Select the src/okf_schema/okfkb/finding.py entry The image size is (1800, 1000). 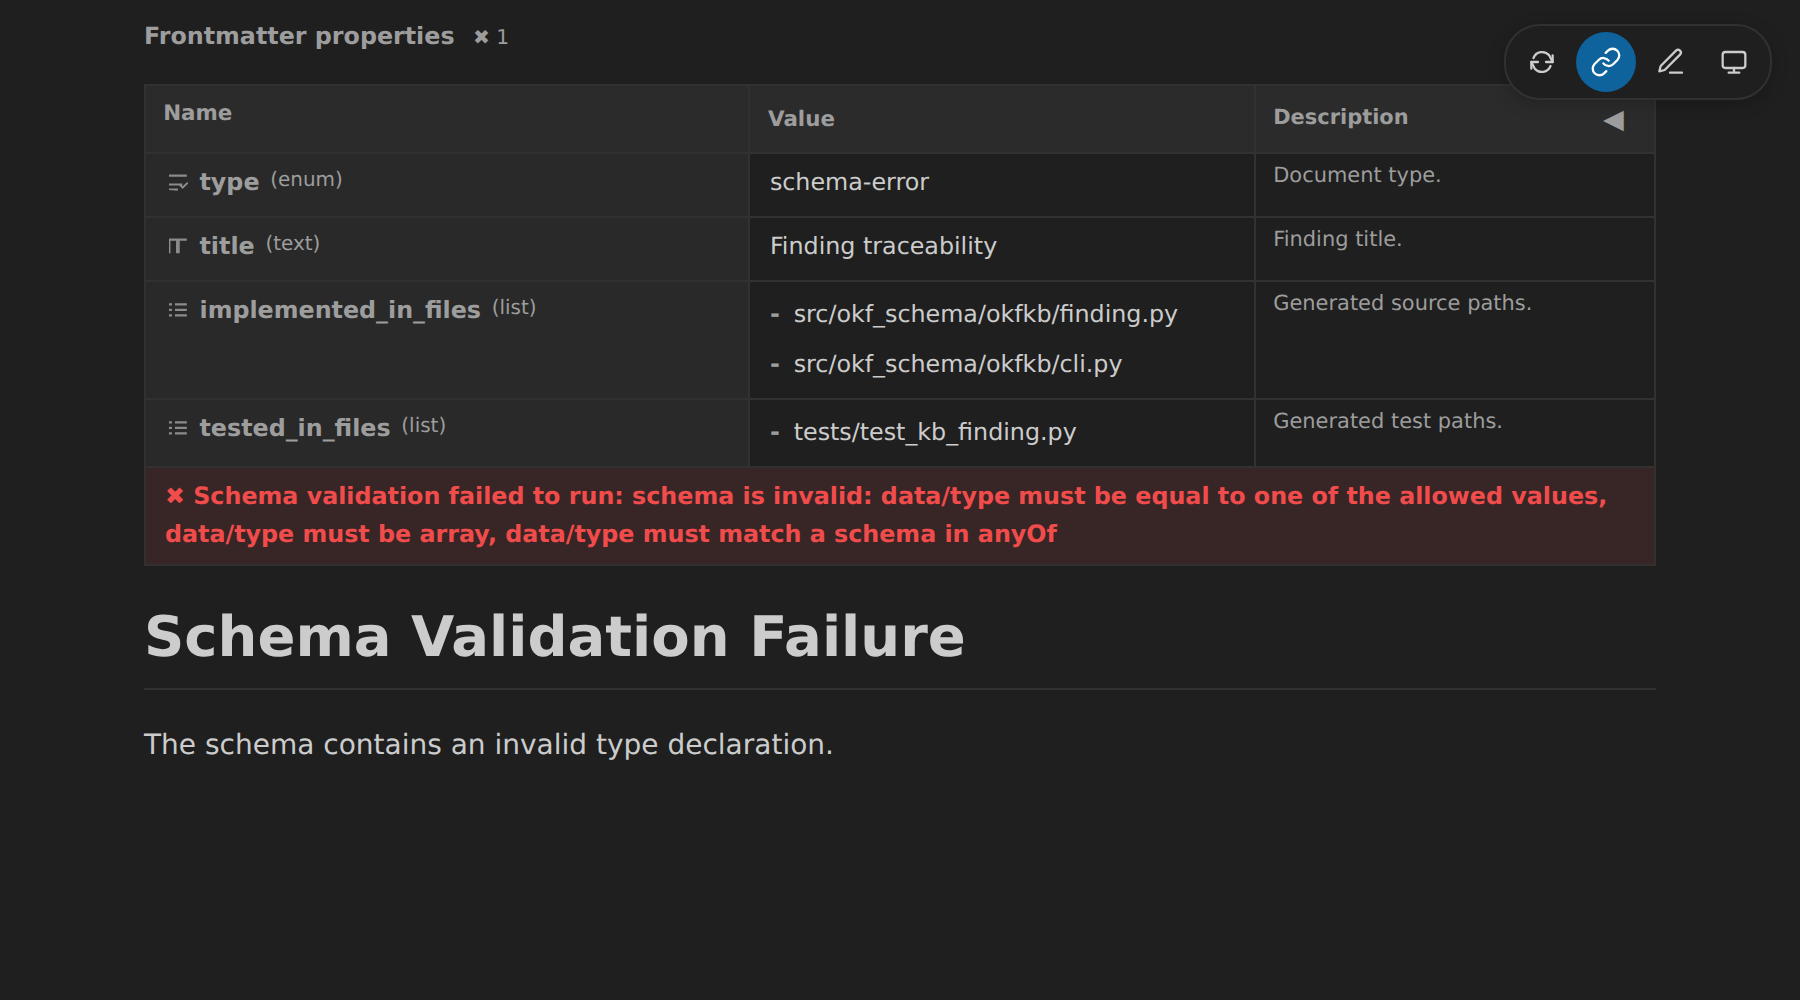click(x=985, y=314)
